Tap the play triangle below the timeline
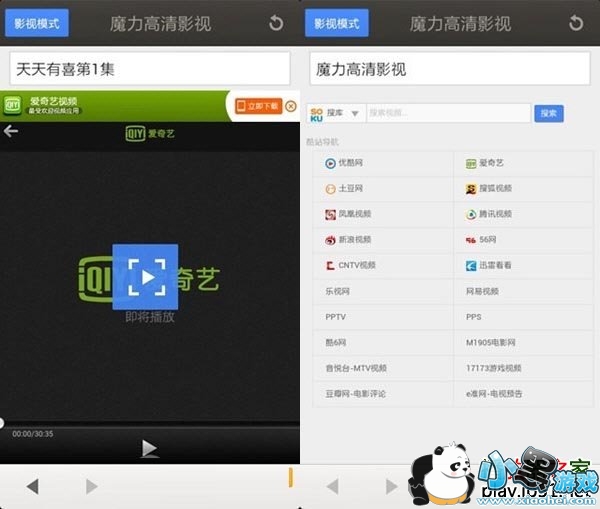Image resolution: width=600 pixels, height=509 pixels. pyautogui.click(x=149, y=448)
